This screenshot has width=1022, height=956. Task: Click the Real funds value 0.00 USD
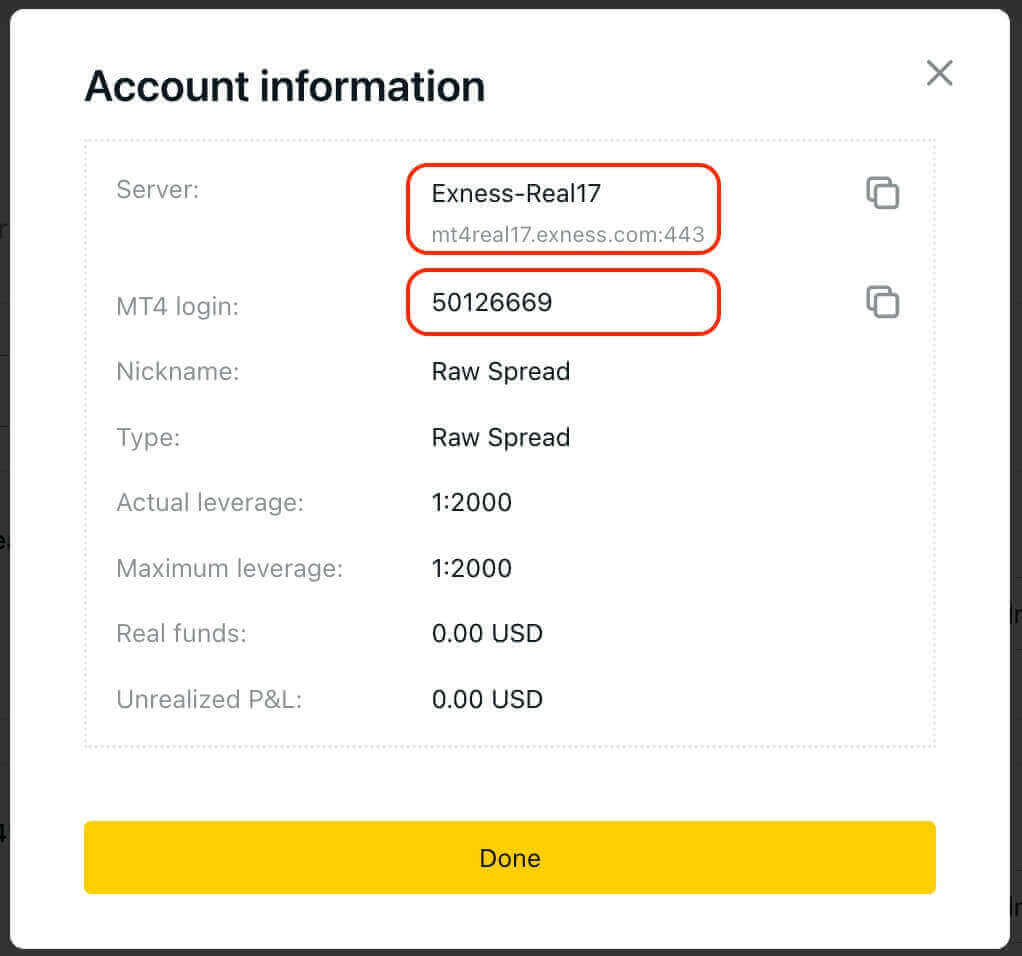pyautogui.click(x=487, y=633)
